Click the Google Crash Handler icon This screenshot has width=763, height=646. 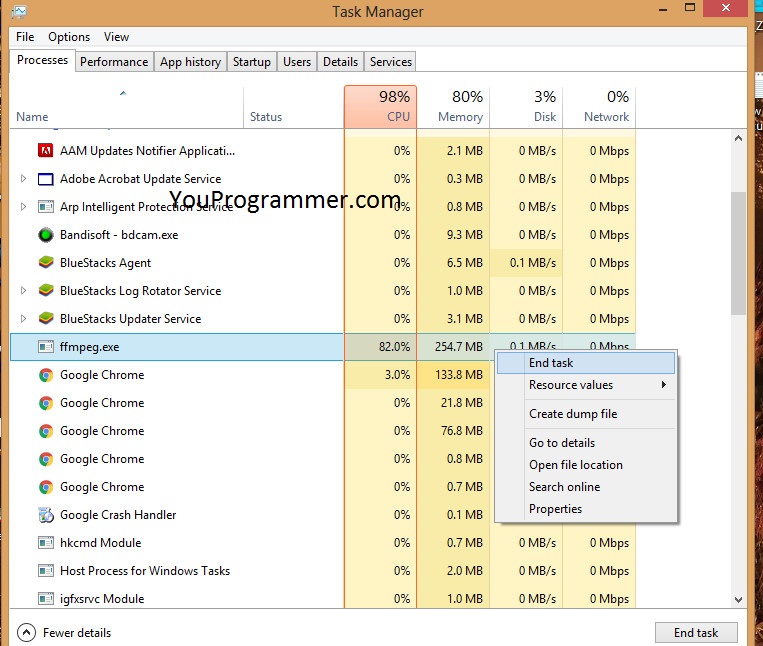[x=46, y=515]
